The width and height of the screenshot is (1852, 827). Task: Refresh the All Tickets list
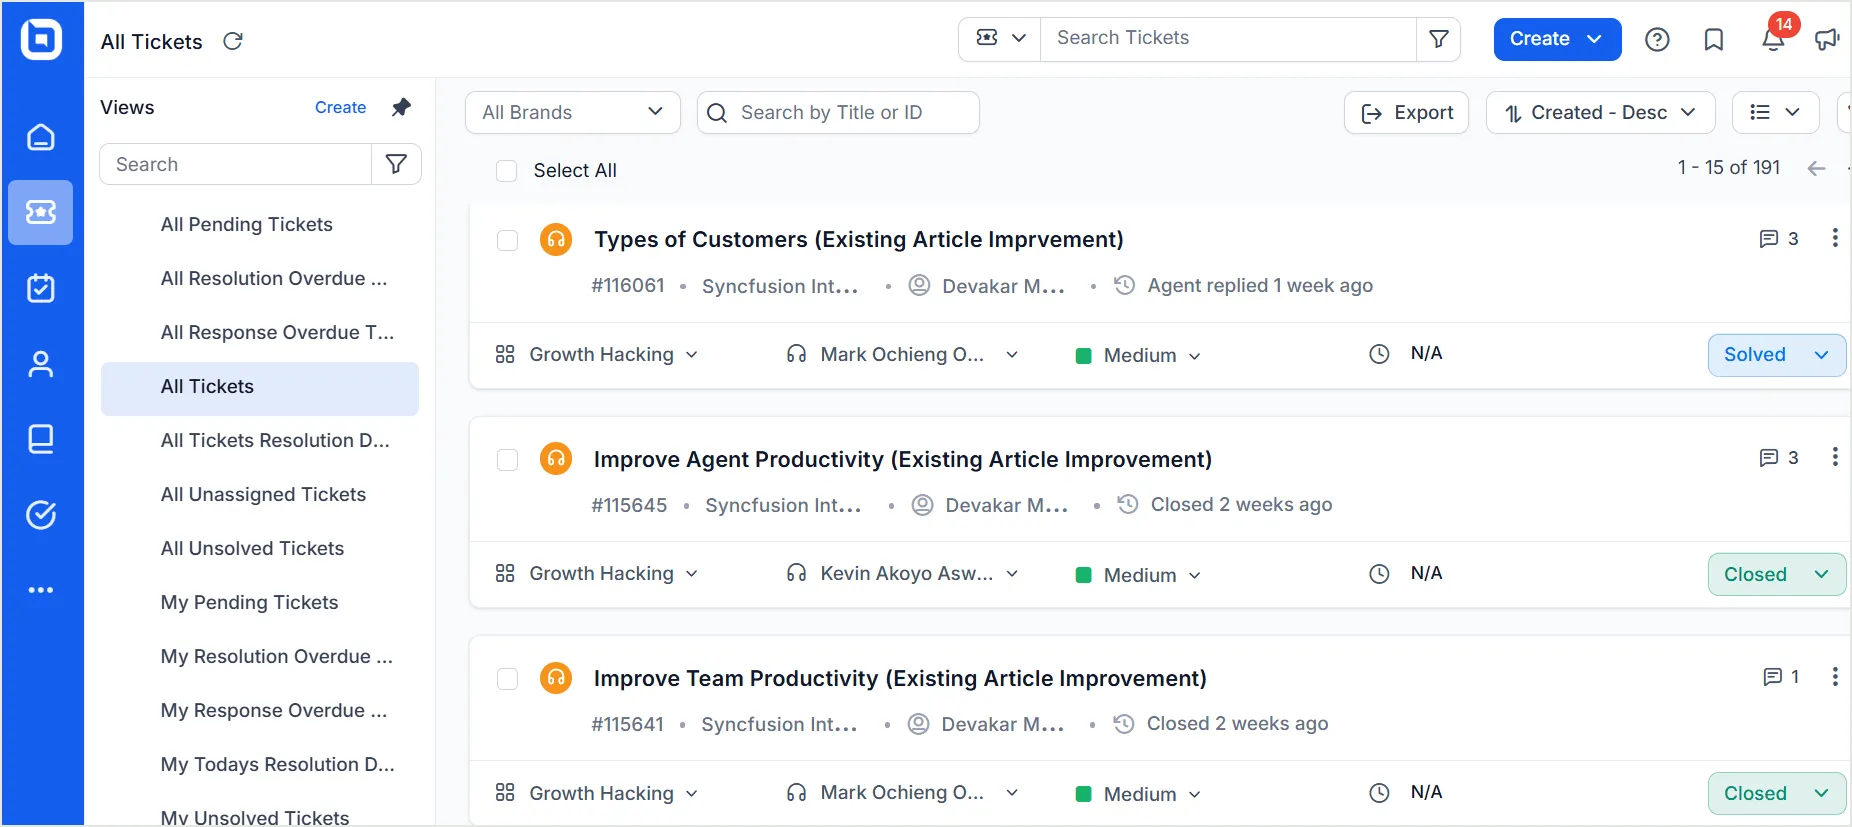(233, 41)
